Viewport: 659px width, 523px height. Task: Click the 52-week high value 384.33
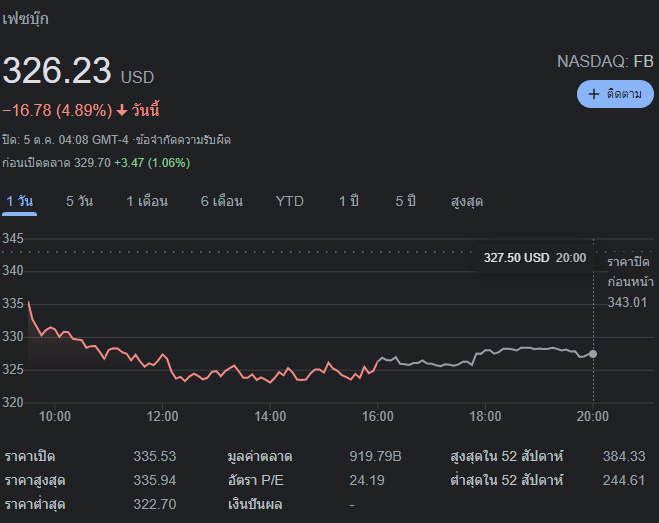point(624,456)
